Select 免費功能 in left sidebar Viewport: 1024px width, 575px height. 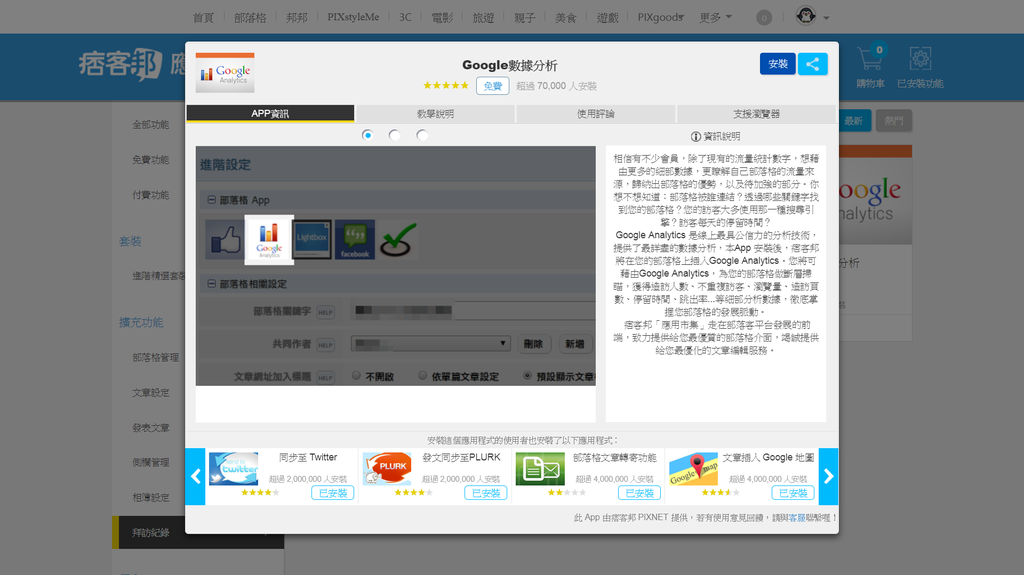click(x=151, y=159)
